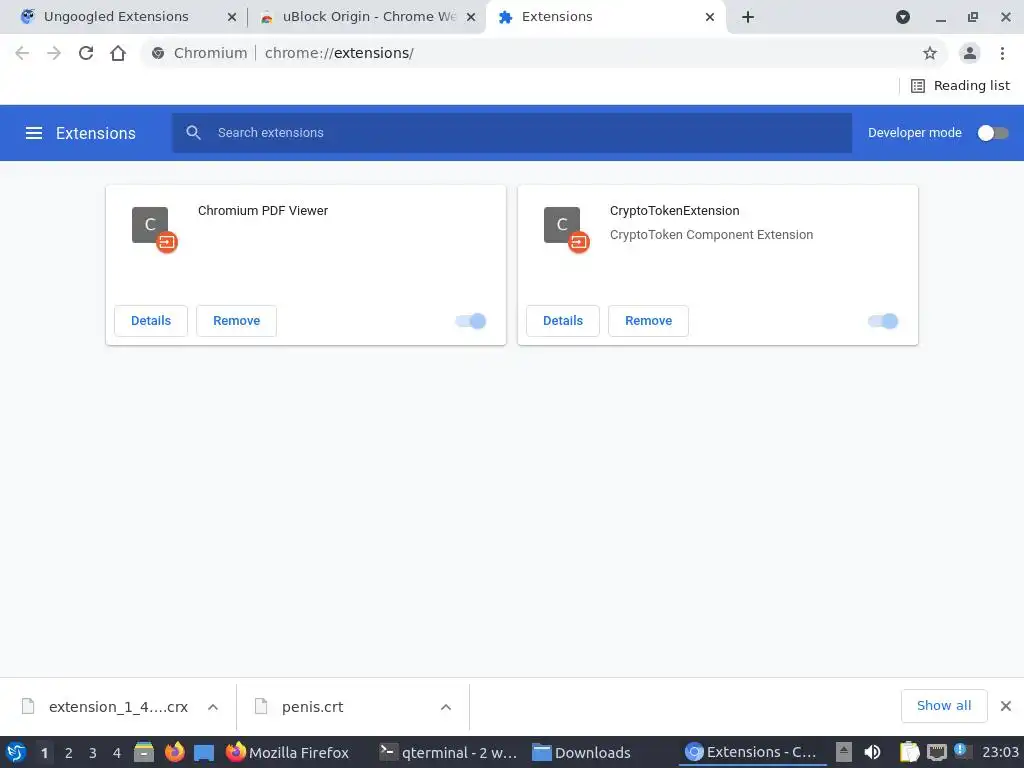The height and width of the screenshot is (768, 1024).
Task: Open the profile avatar menu
Action: click(x=970, y=53)
